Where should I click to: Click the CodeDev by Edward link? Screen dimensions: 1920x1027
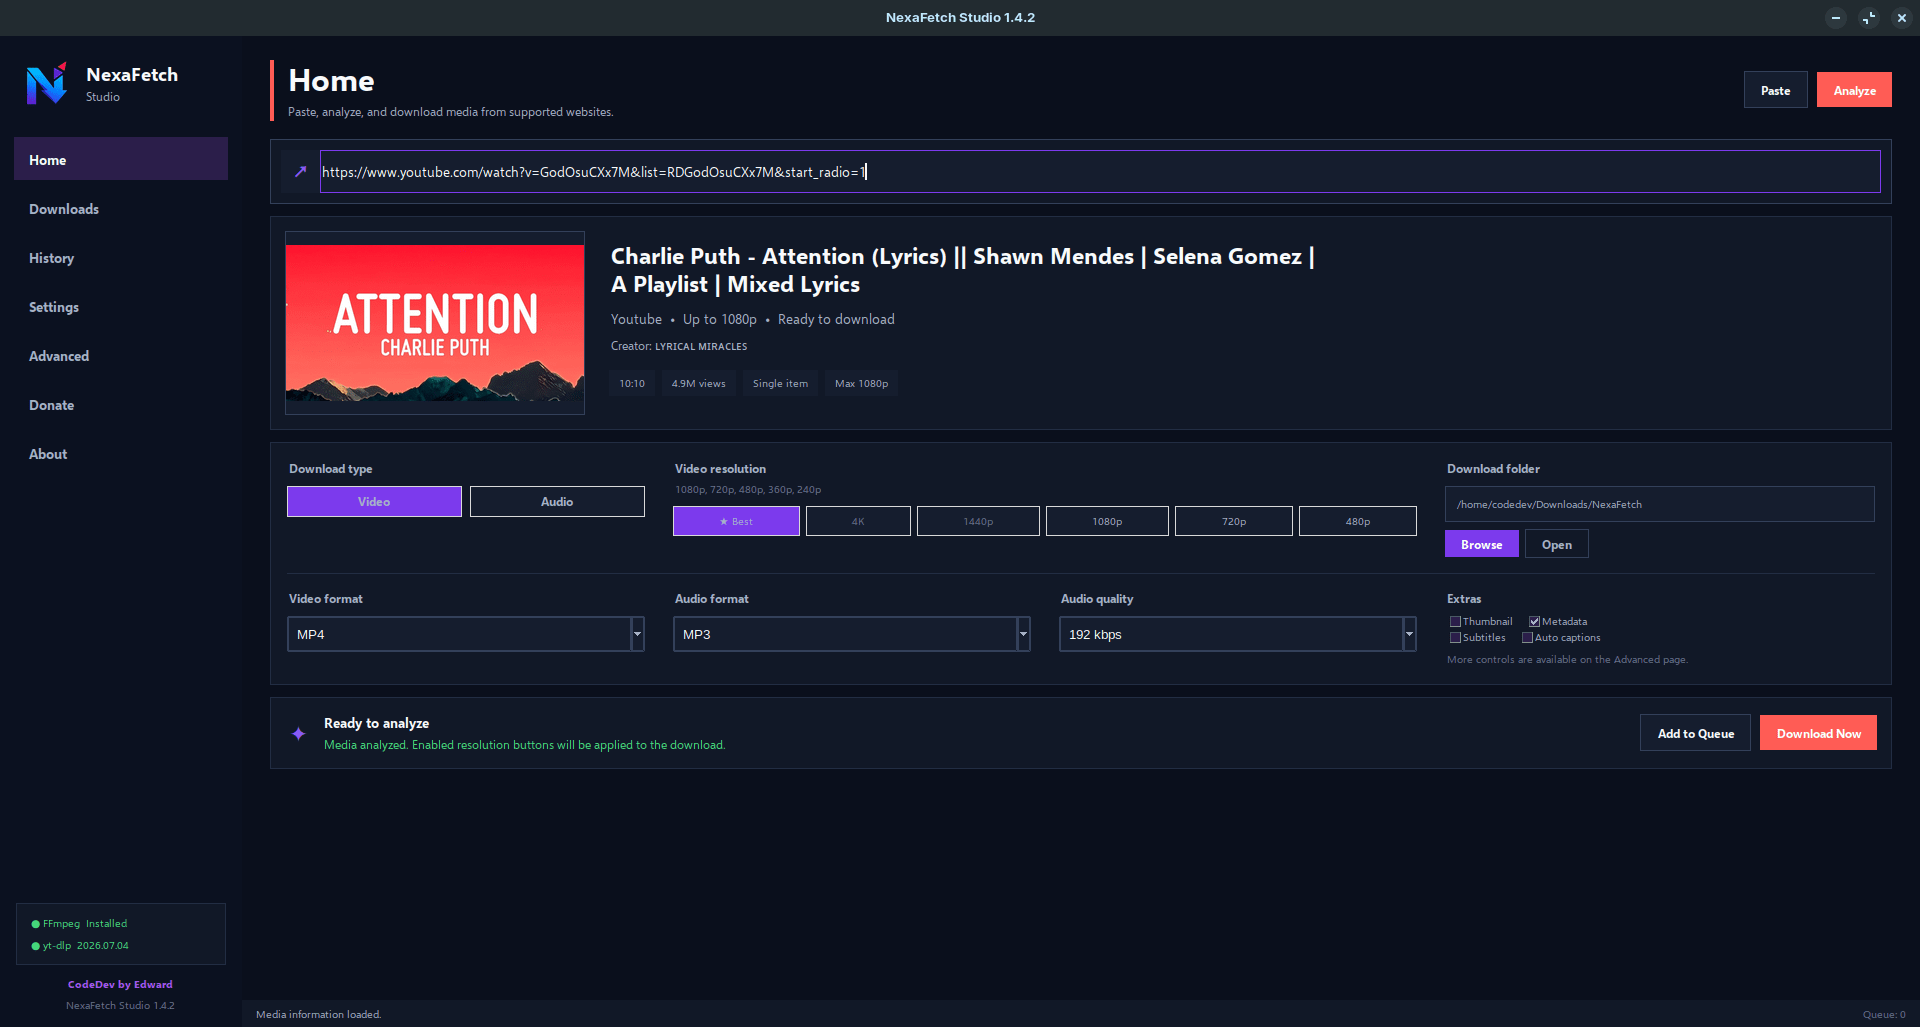coord(120,985)
